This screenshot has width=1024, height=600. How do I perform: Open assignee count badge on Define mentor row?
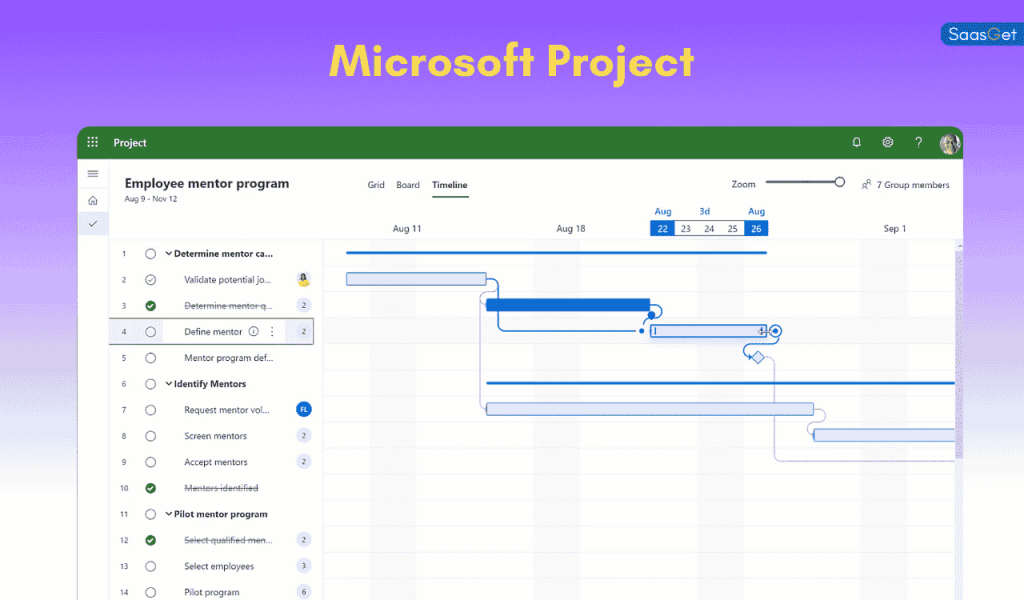coord(304,332)
